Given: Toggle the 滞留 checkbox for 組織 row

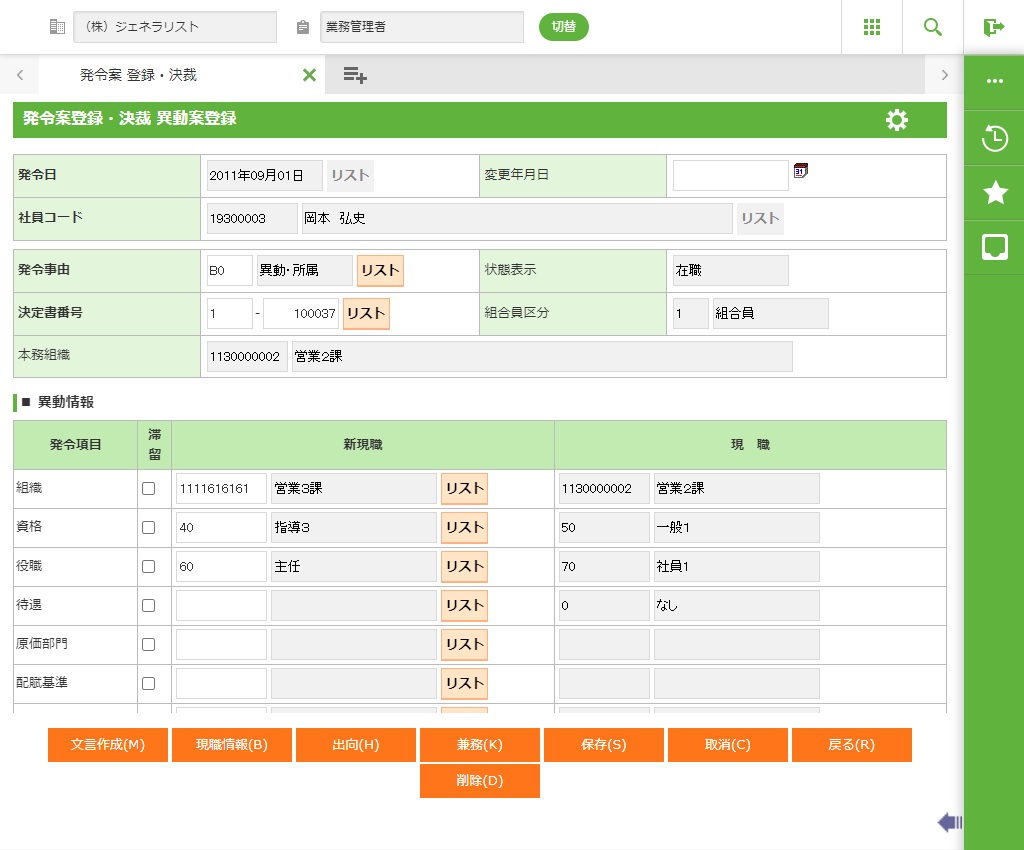Looking at the screenshot, I should 149,489.
